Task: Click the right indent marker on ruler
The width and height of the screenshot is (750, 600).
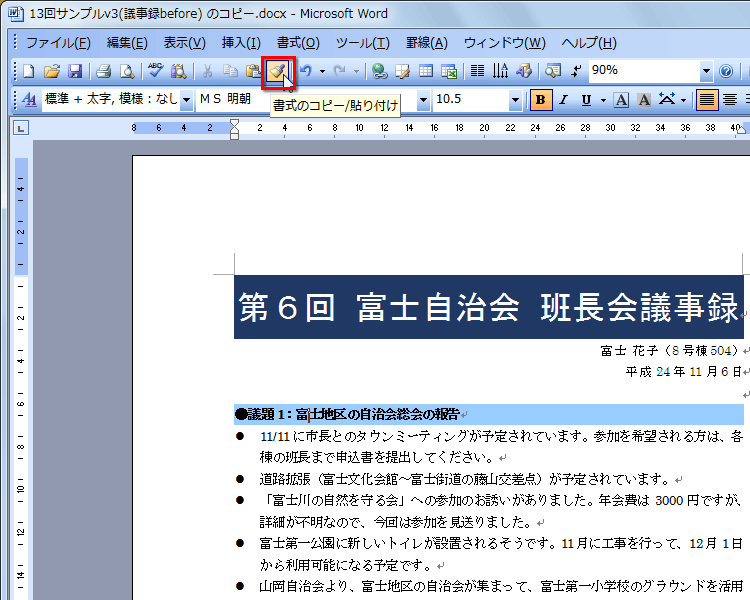Action: 740,130
